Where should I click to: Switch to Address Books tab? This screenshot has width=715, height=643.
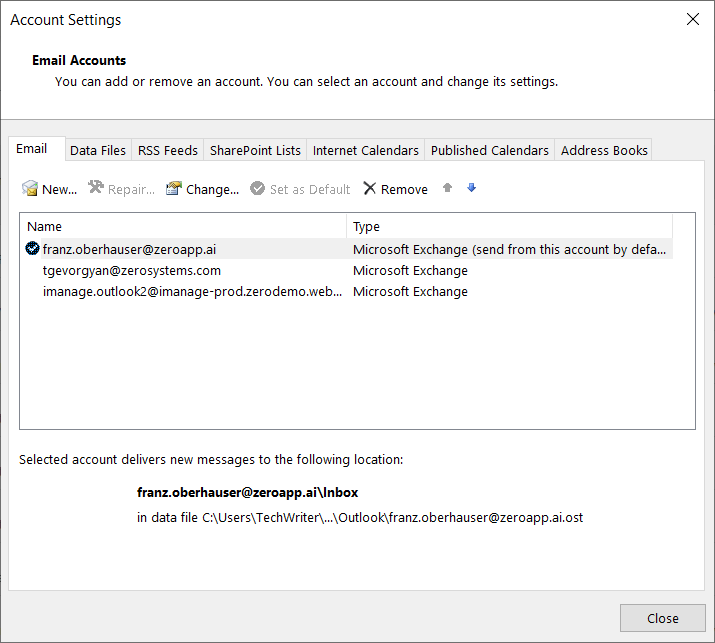[x=604, y=150]
